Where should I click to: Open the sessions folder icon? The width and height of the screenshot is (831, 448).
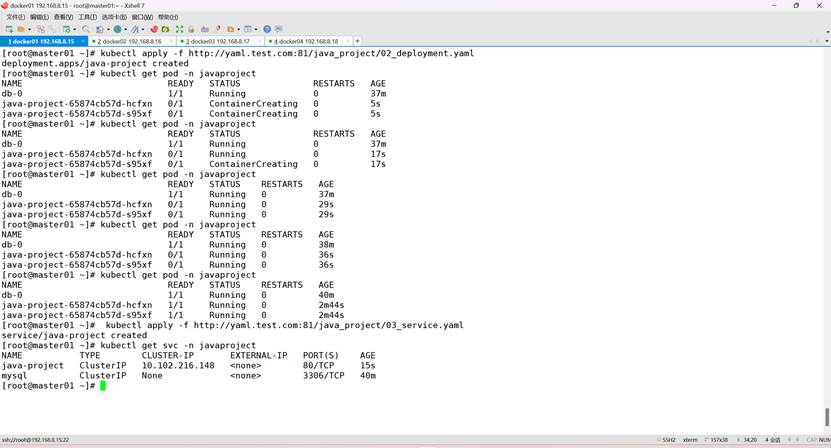tap(21, 29)
